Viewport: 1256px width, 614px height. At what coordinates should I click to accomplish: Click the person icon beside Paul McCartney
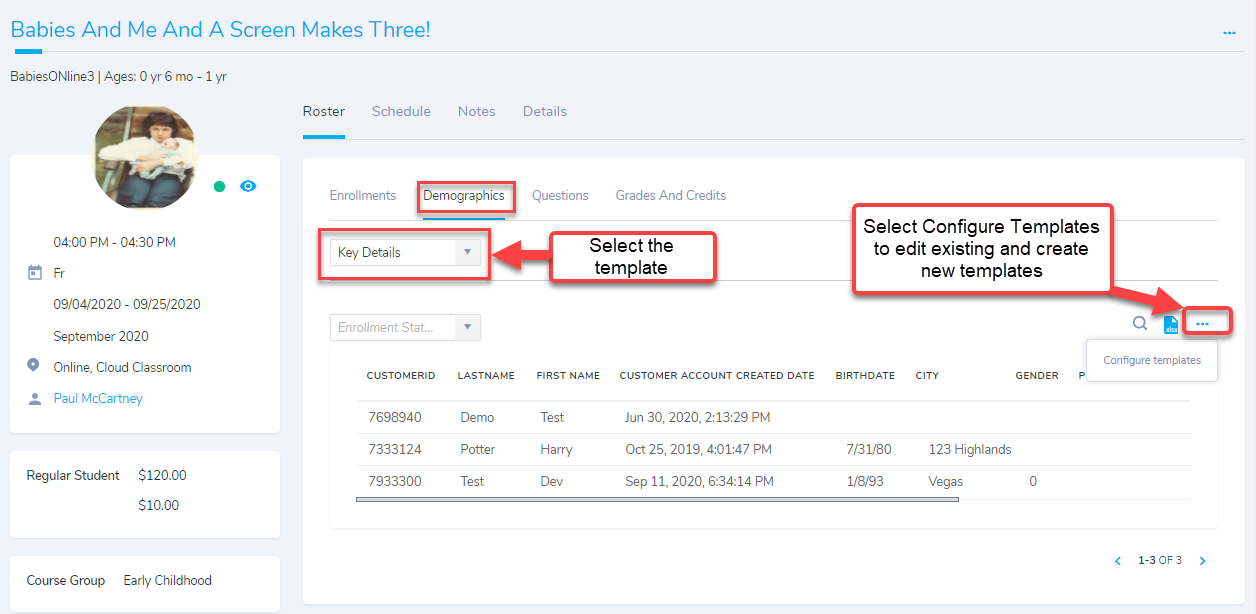pyautogui.click(x=35, y=398)
